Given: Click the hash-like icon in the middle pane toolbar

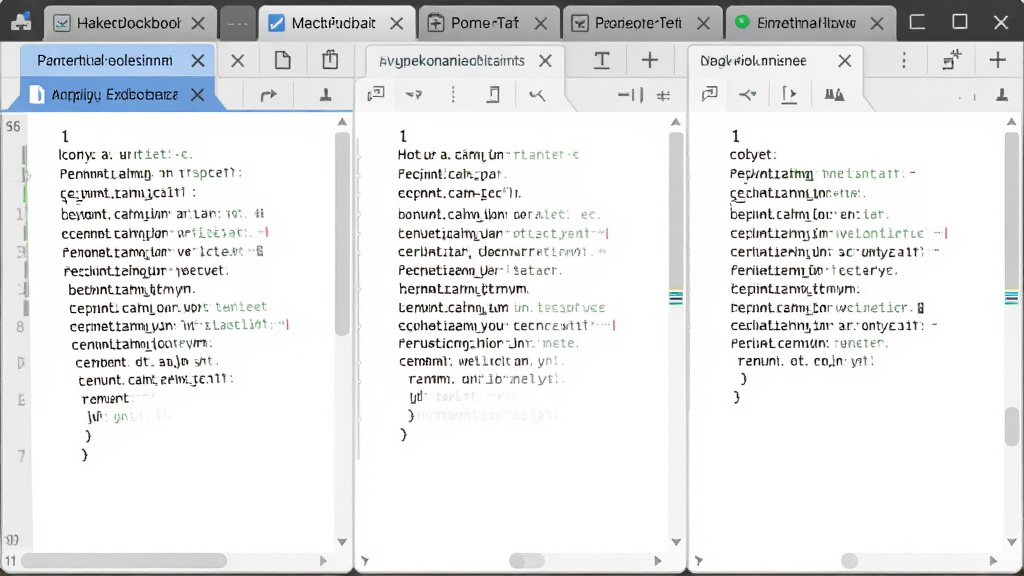Looking at the screenshot, I should click(664, 96).
